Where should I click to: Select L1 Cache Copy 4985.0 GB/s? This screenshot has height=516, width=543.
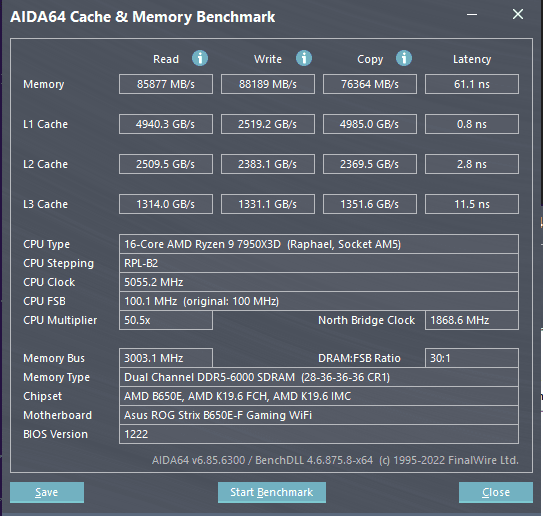pyautogui.click(x=370, y=124)
